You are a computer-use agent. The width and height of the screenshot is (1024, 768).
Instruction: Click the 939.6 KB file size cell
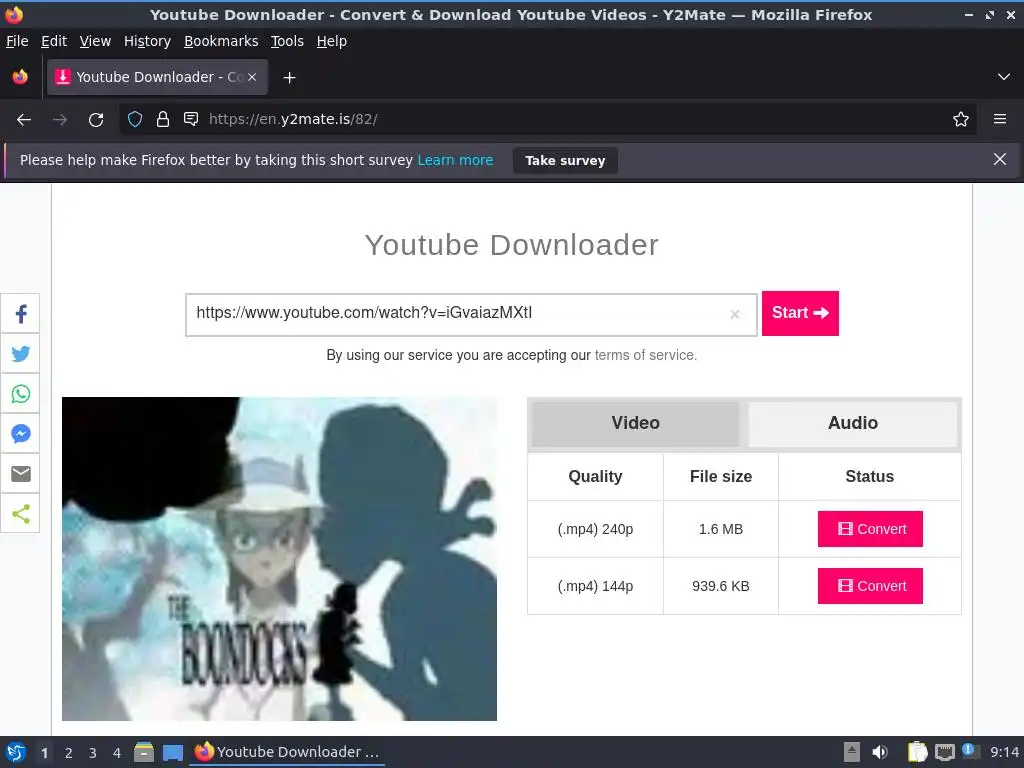tap(720, 586)
